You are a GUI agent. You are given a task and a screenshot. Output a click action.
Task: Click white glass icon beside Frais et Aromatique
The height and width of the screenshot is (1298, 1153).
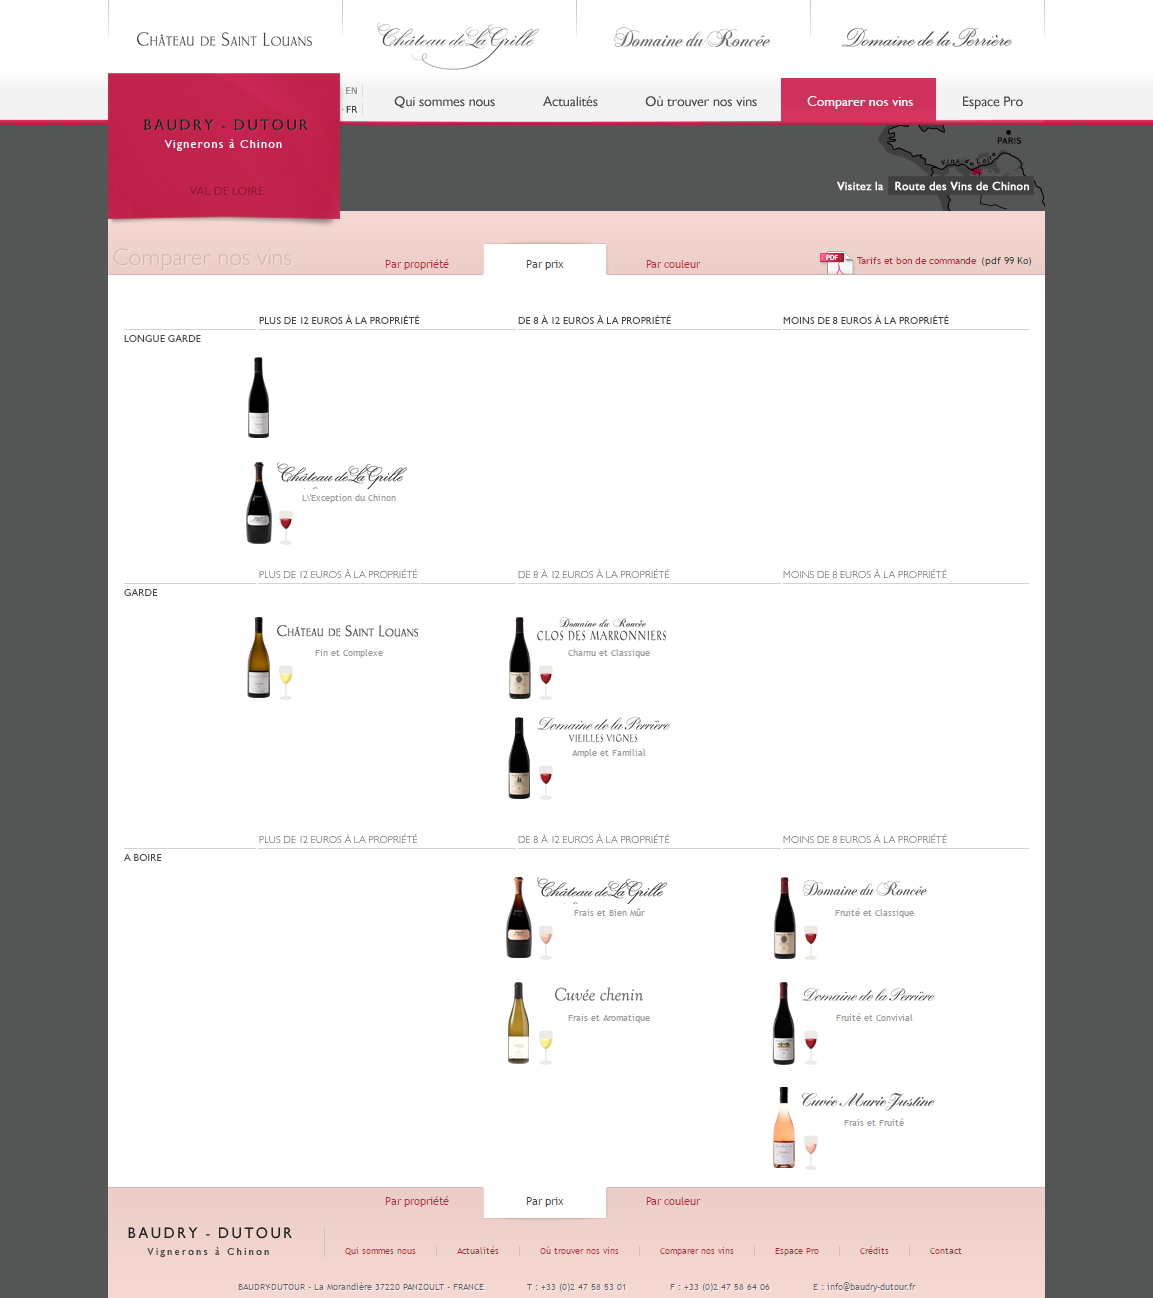tap(546, 1047)
